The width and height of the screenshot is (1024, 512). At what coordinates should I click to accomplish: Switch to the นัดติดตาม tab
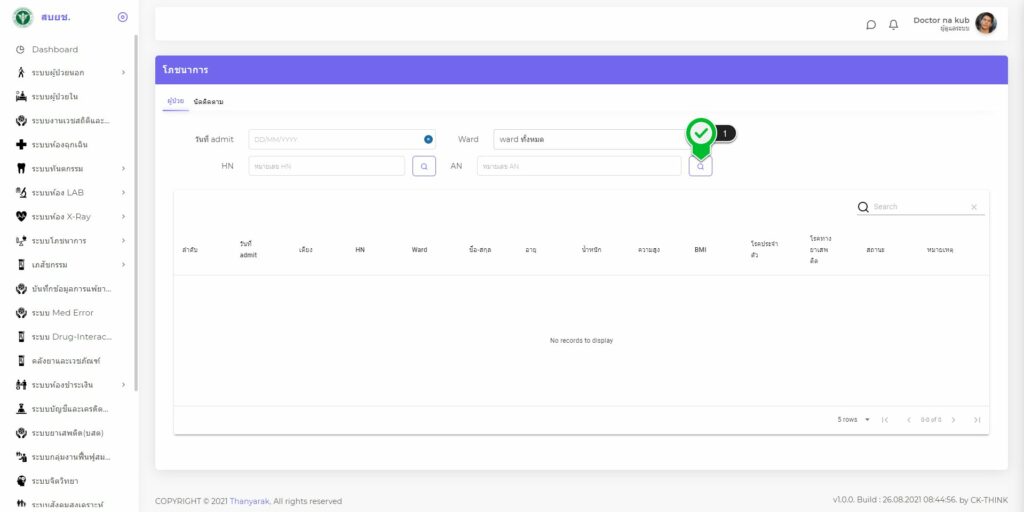click(208, 102)
